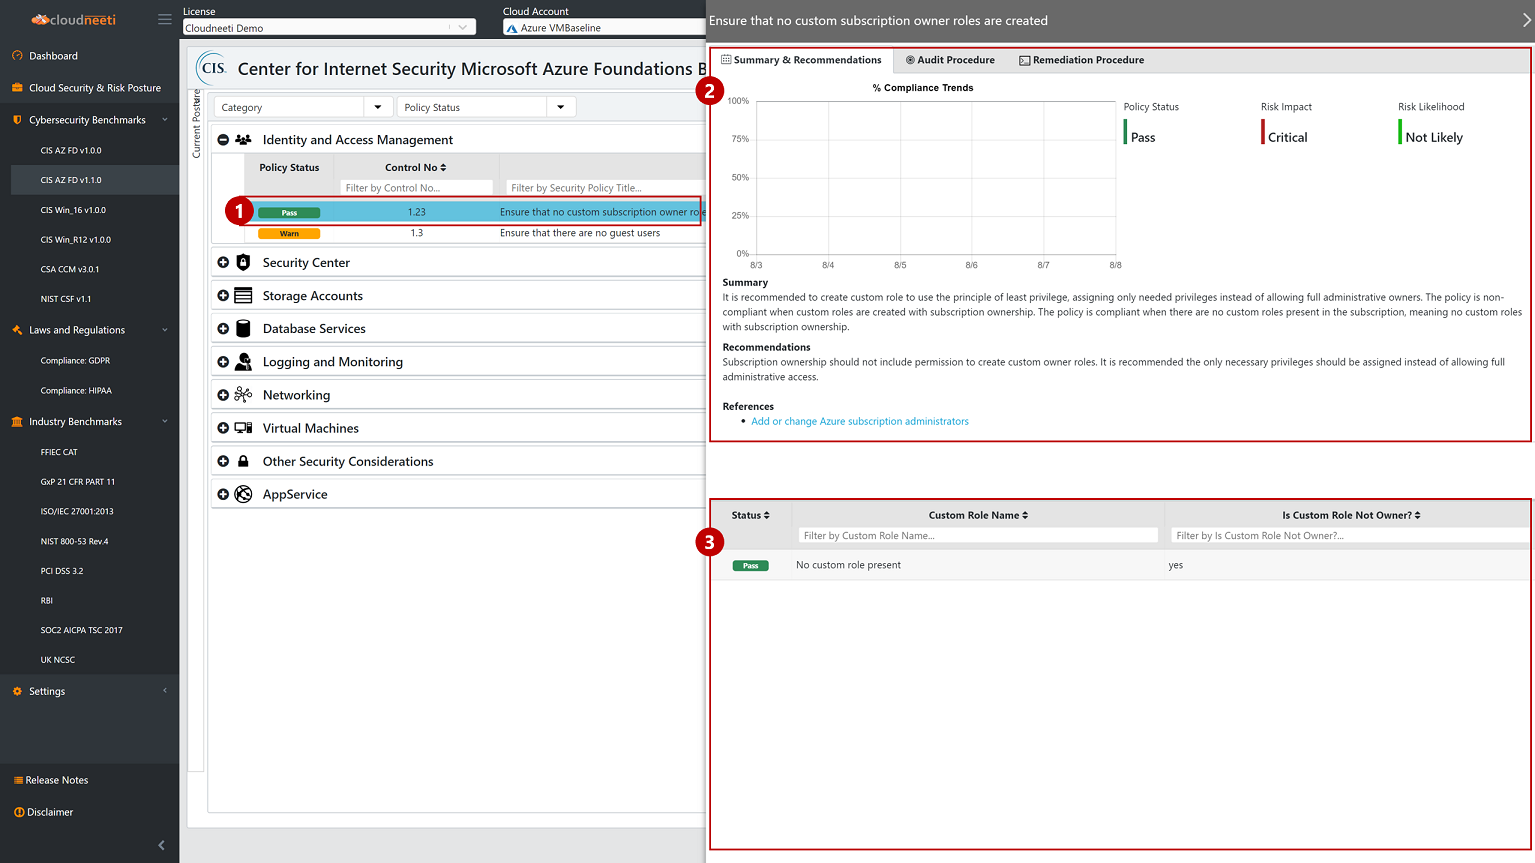The height and width of the screenshot is (863, 1535).
Task: Open SOC2 AICPA TSC 2017 benchmark
Action: tap(81, 631)
